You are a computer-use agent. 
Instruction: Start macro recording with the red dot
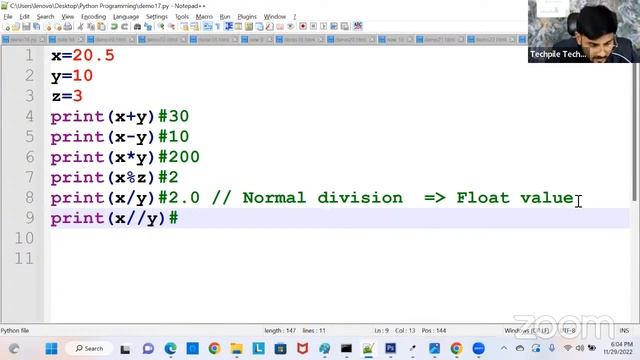pyautogui.click(x=303, y=27)
